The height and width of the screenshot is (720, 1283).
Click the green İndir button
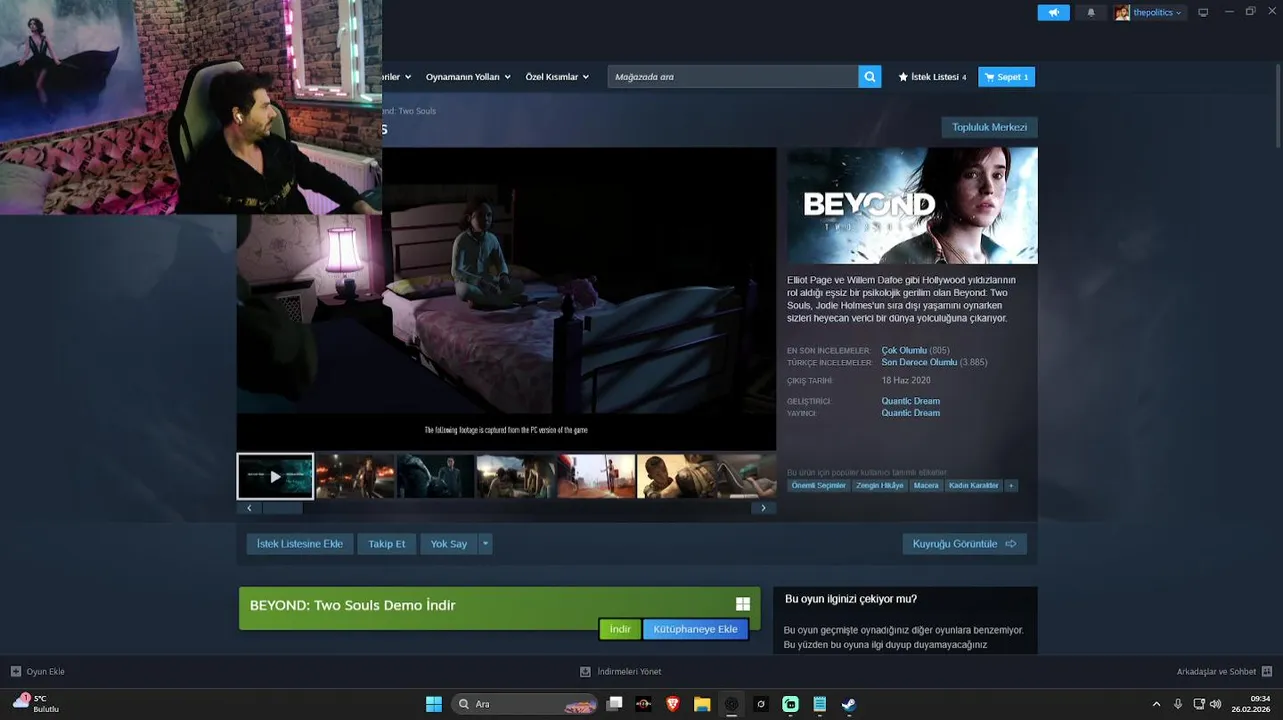pyautogui.click(x=620, y=629)
